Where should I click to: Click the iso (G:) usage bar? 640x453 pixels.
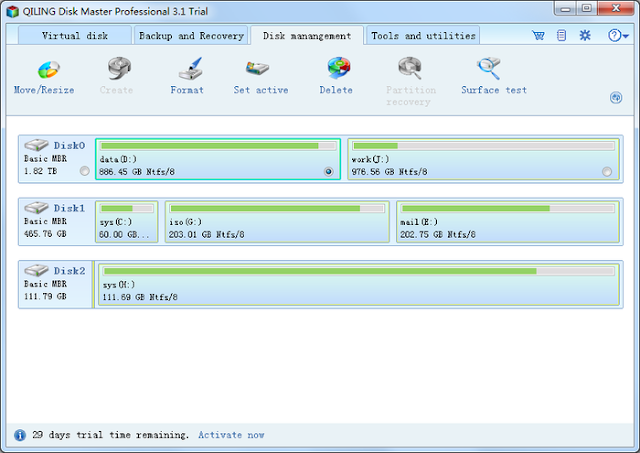(277, 209)
